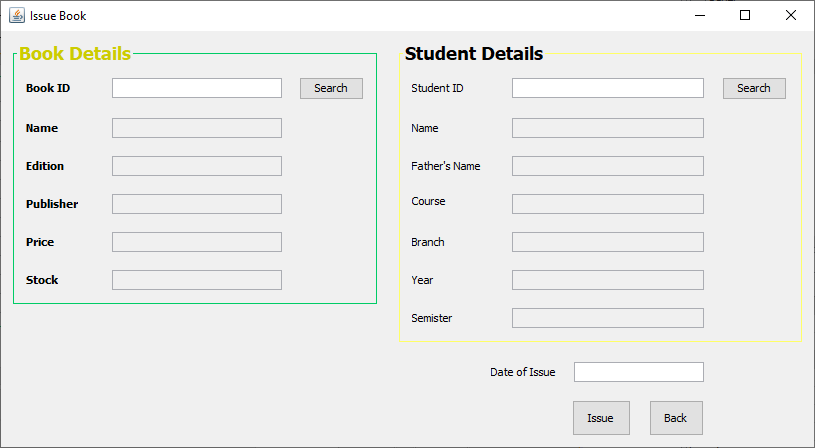Select the Date of Issue field
Viewport: 815px width, 448px height.
[x=638, y=372]
